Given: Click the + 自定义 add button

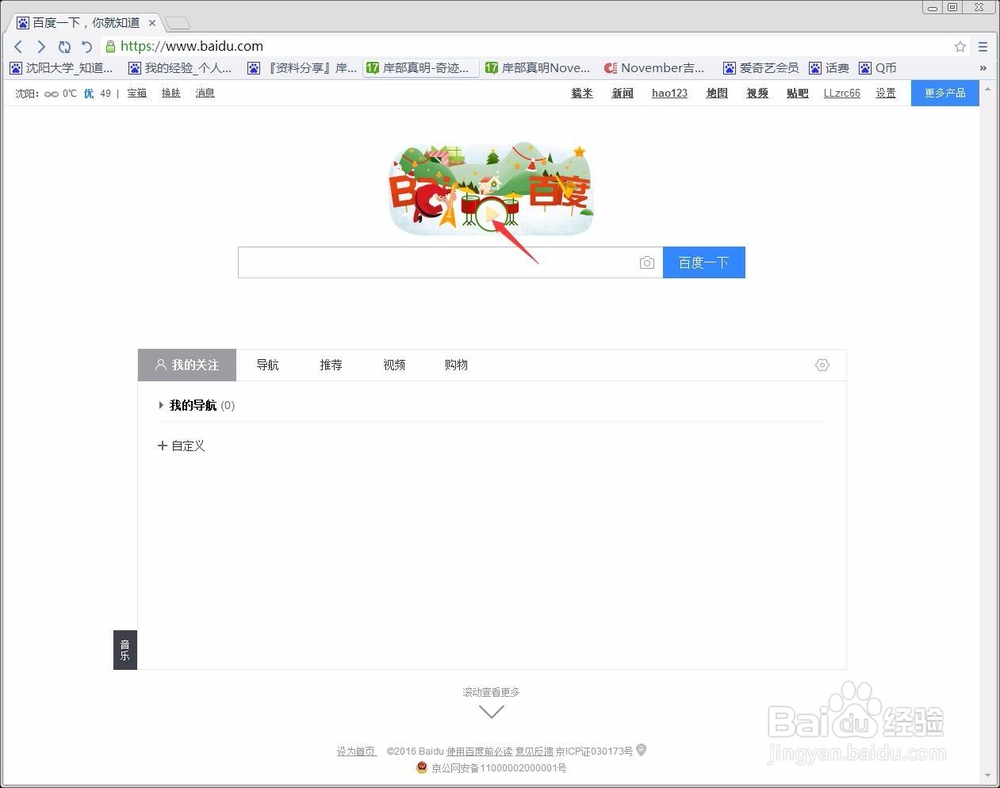Looking at the screenshot, I should [181, 446].
